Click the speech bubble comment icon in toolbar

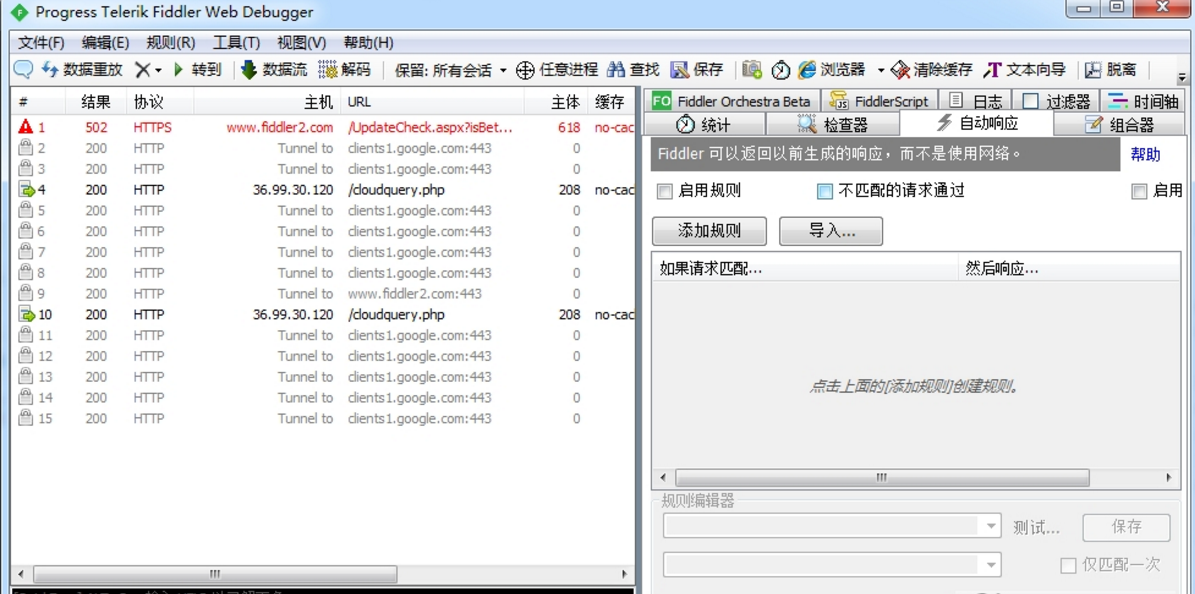[23, 70]
